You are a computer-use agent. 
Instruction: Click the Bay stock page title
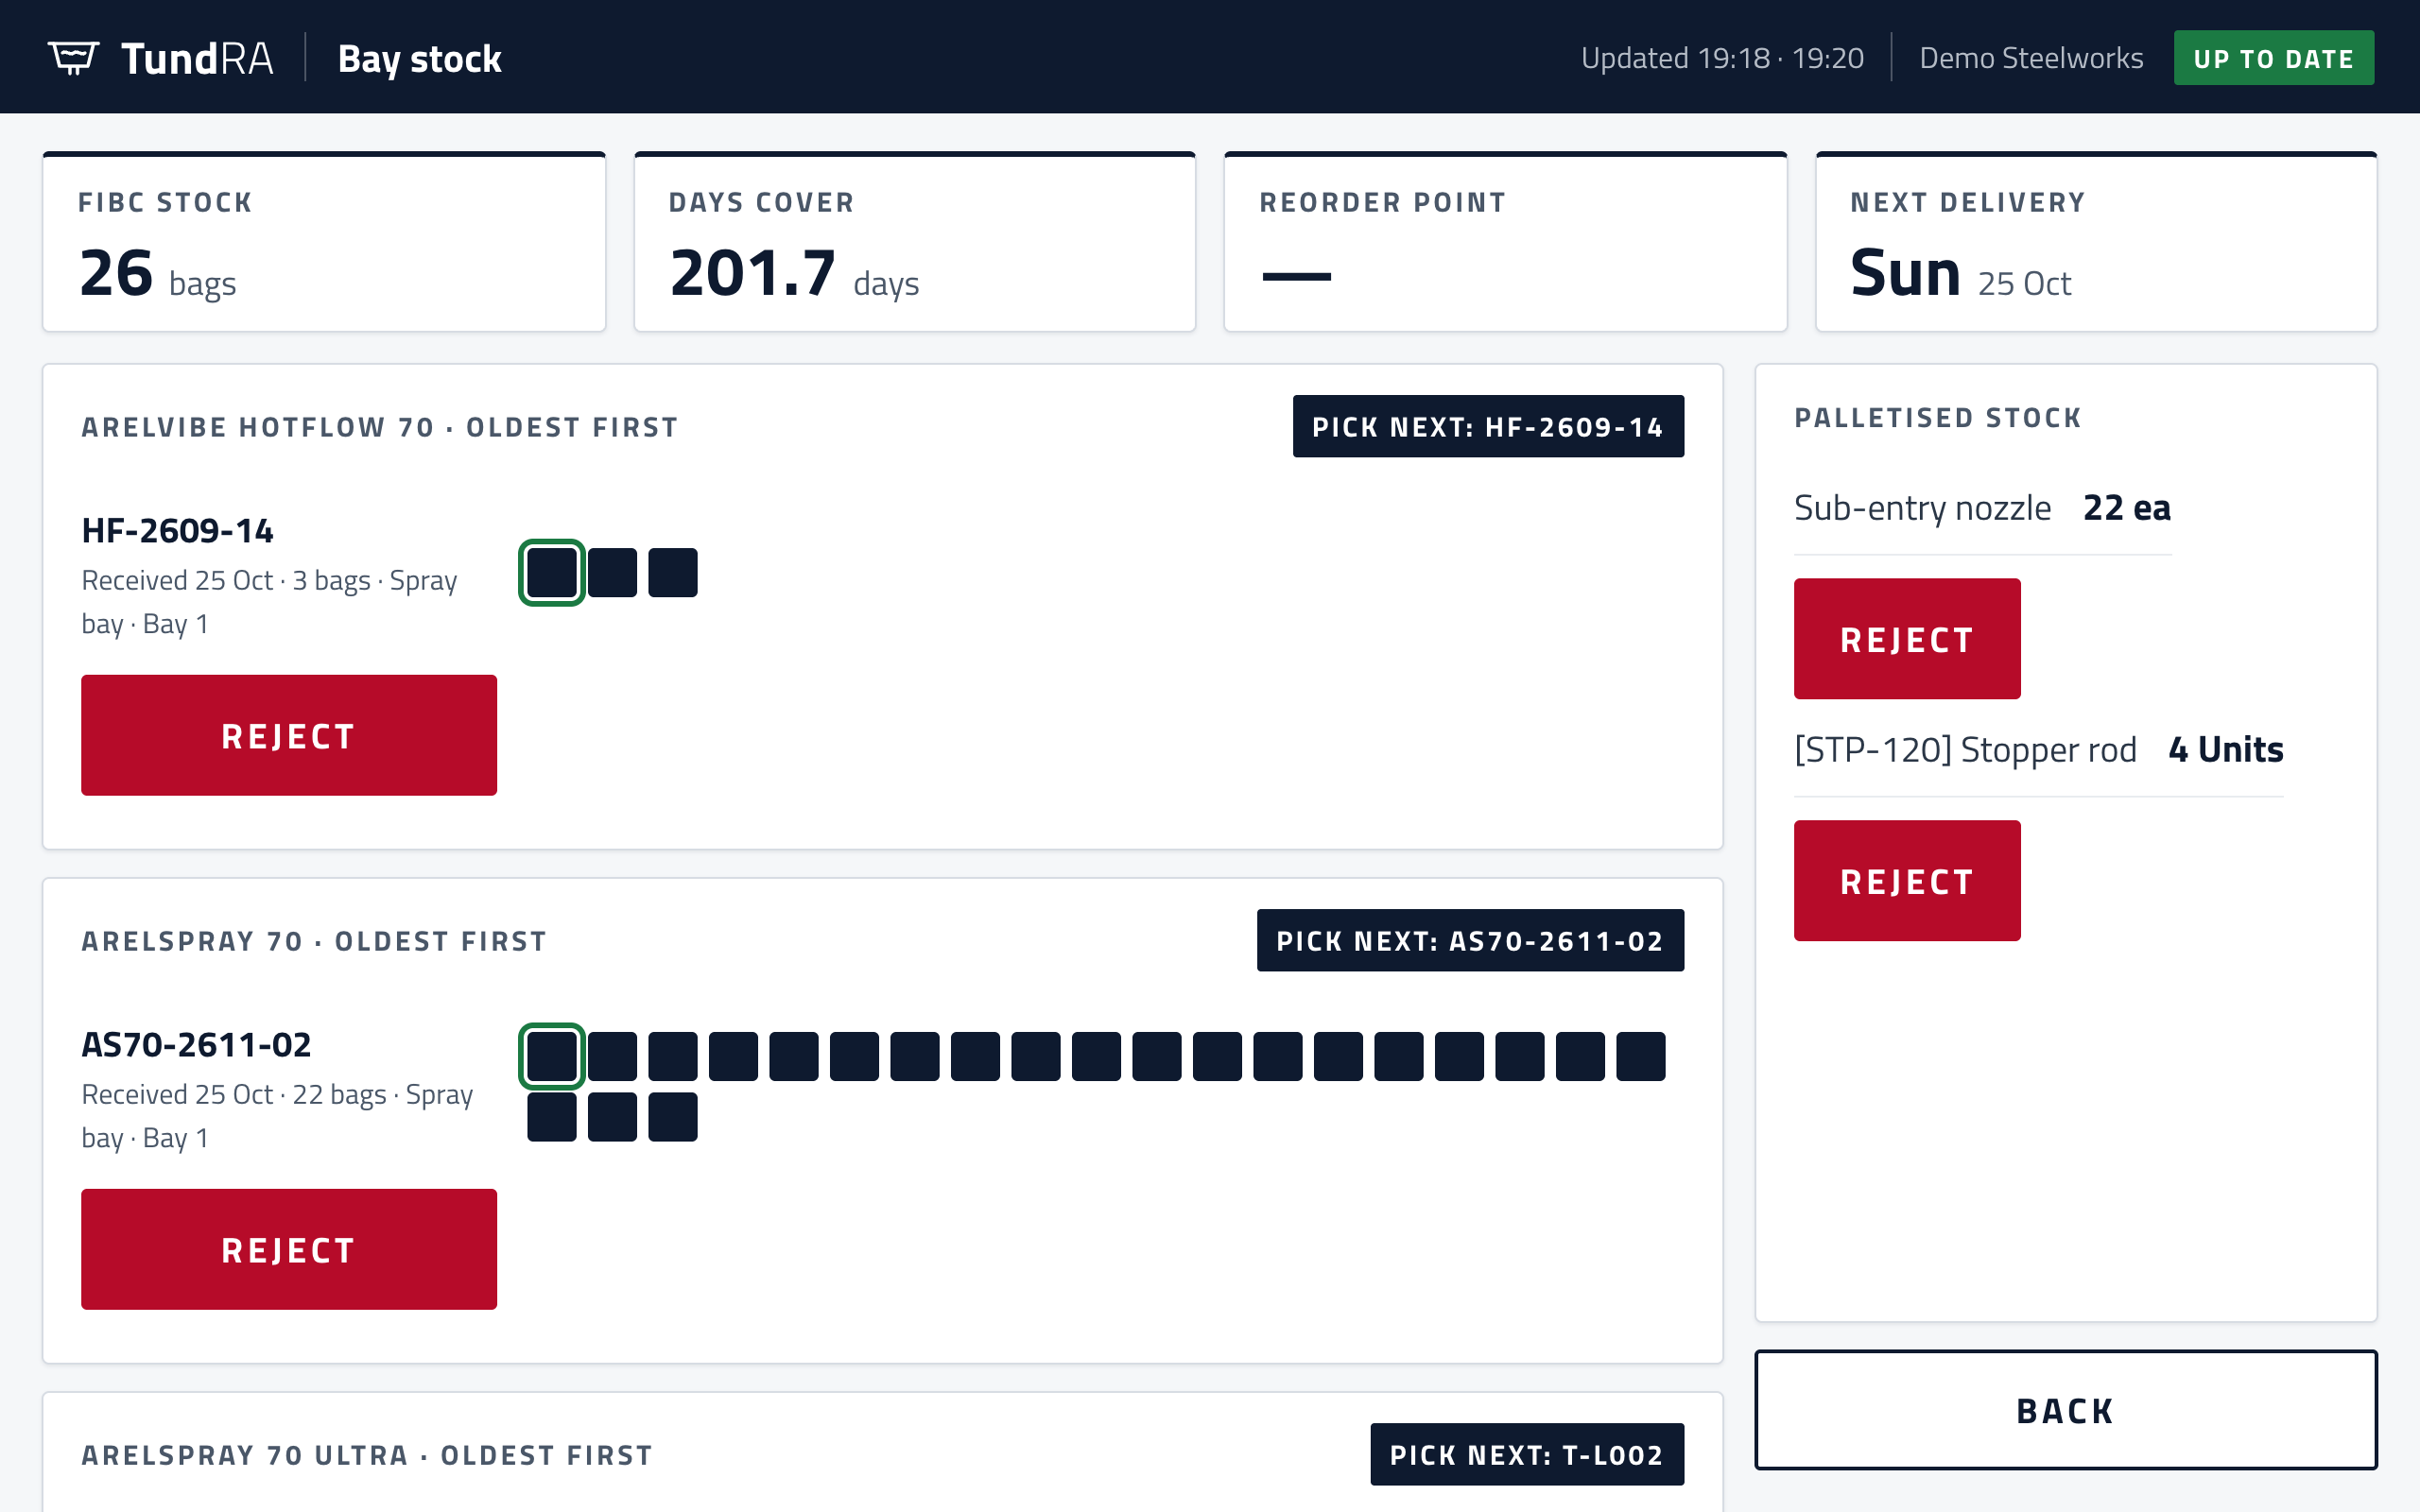point(420,59)
